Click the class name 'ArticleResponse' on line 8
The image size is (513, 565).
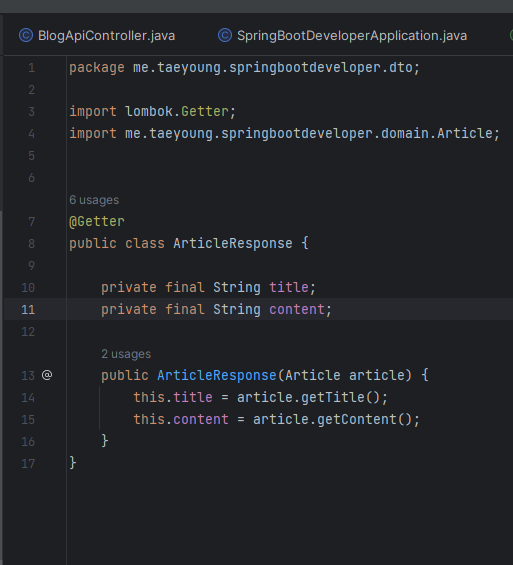click(233, 244)
